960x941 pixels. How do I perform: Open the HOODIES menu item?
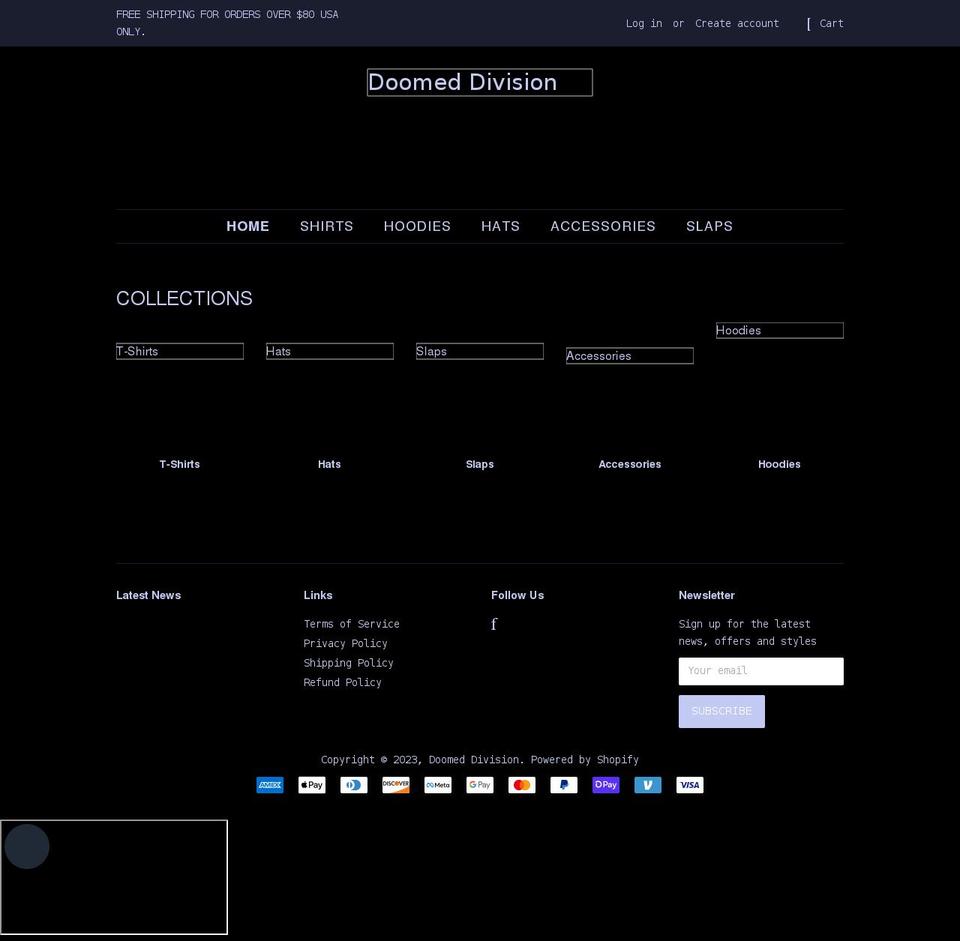click(417, 226)
